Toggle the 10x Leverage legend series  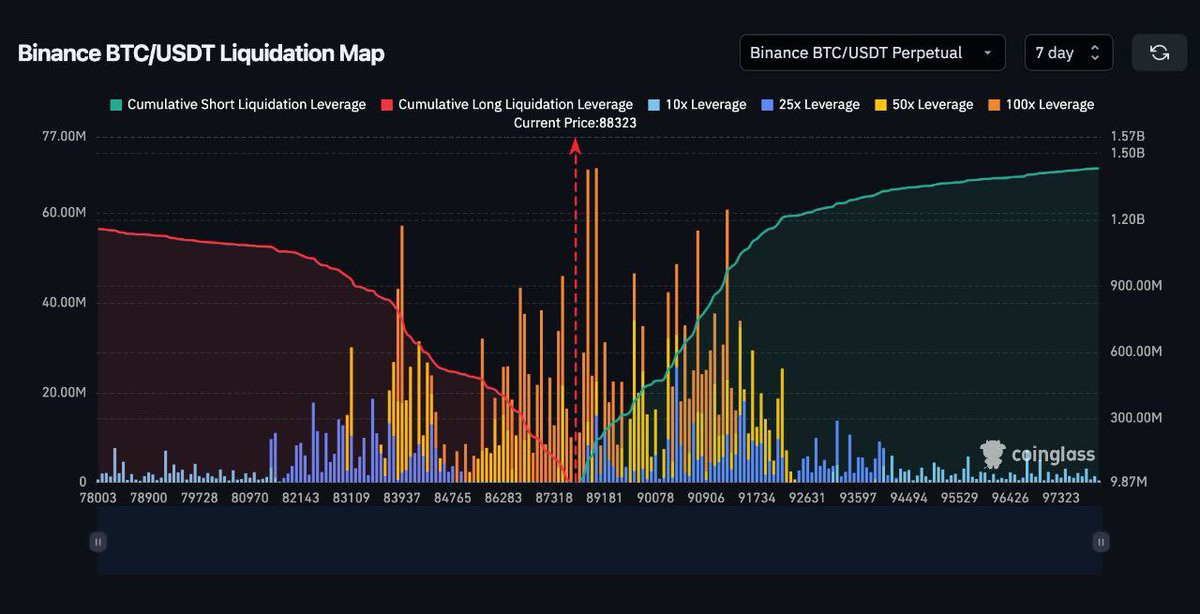[x=696, y=104]
